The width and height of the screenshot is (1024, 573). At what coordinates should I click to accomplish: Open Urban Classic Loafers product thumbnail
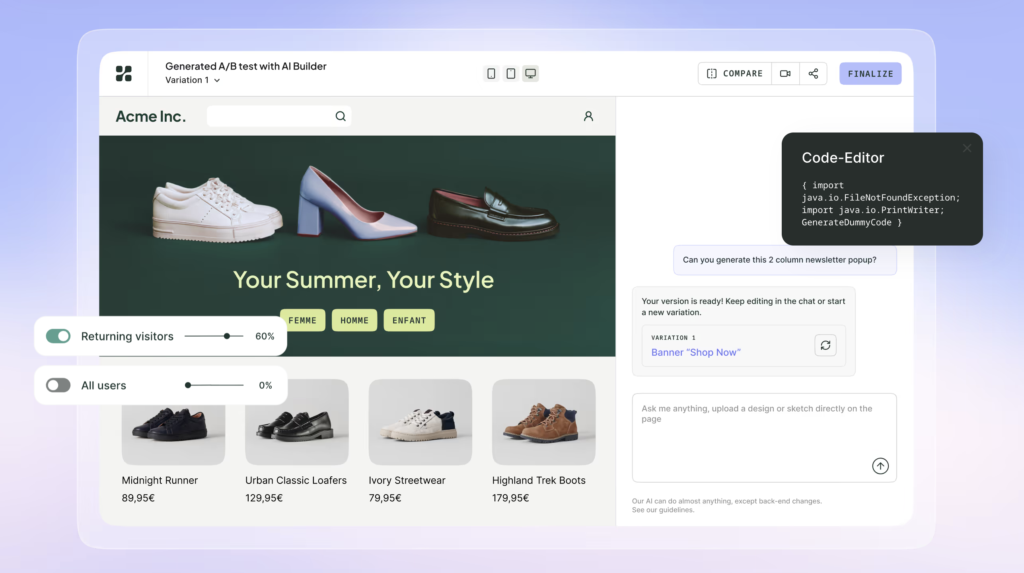(x=296, y=423)
